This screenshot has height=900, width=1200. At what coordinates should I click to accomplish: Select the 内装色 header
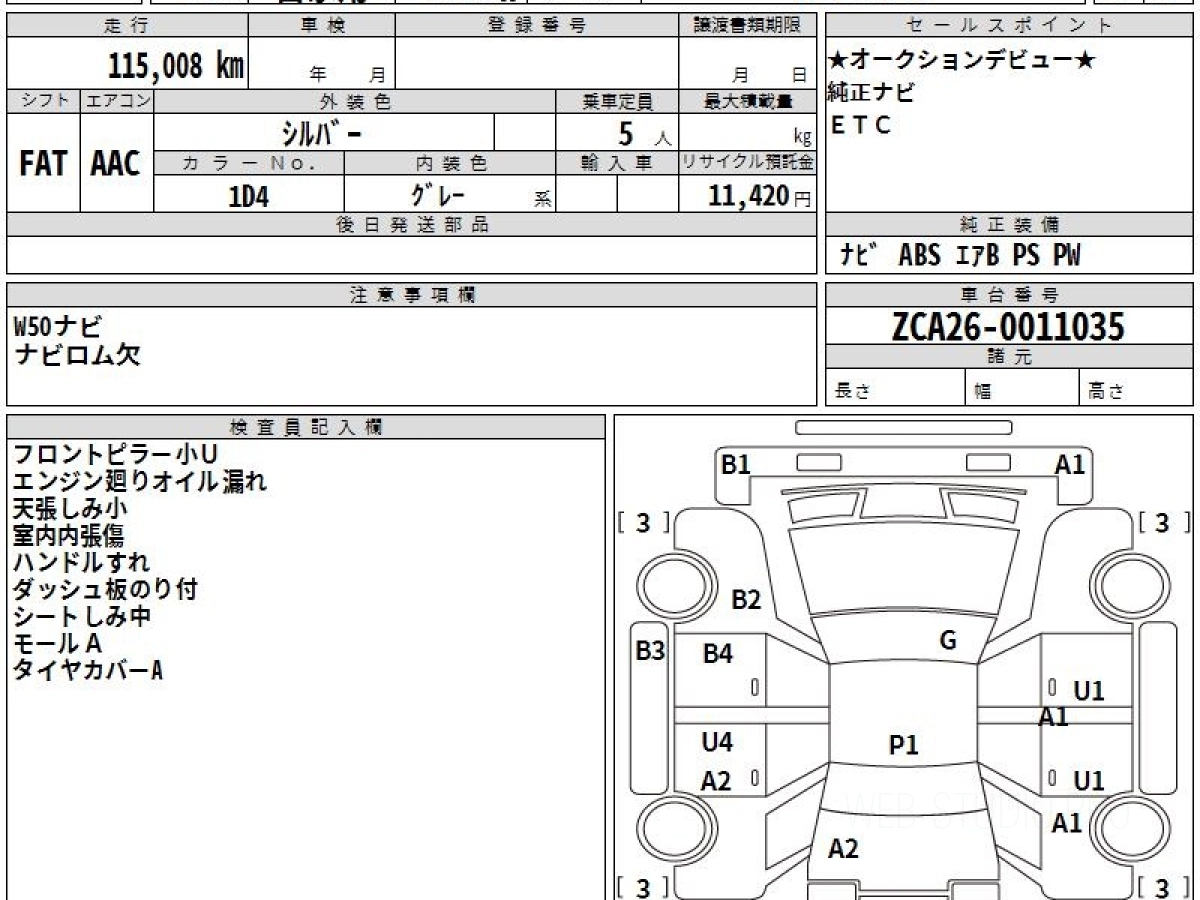click(x=450, y=163)
